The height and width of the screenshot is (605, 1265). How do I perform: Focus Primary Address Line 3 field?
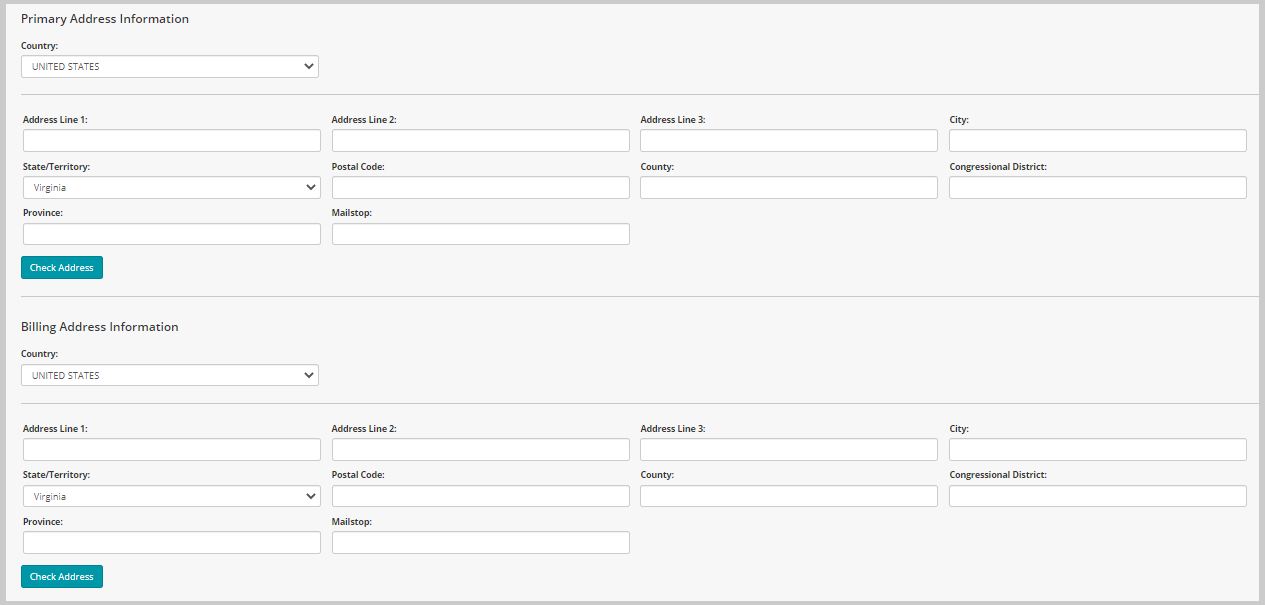pos(789,140)
